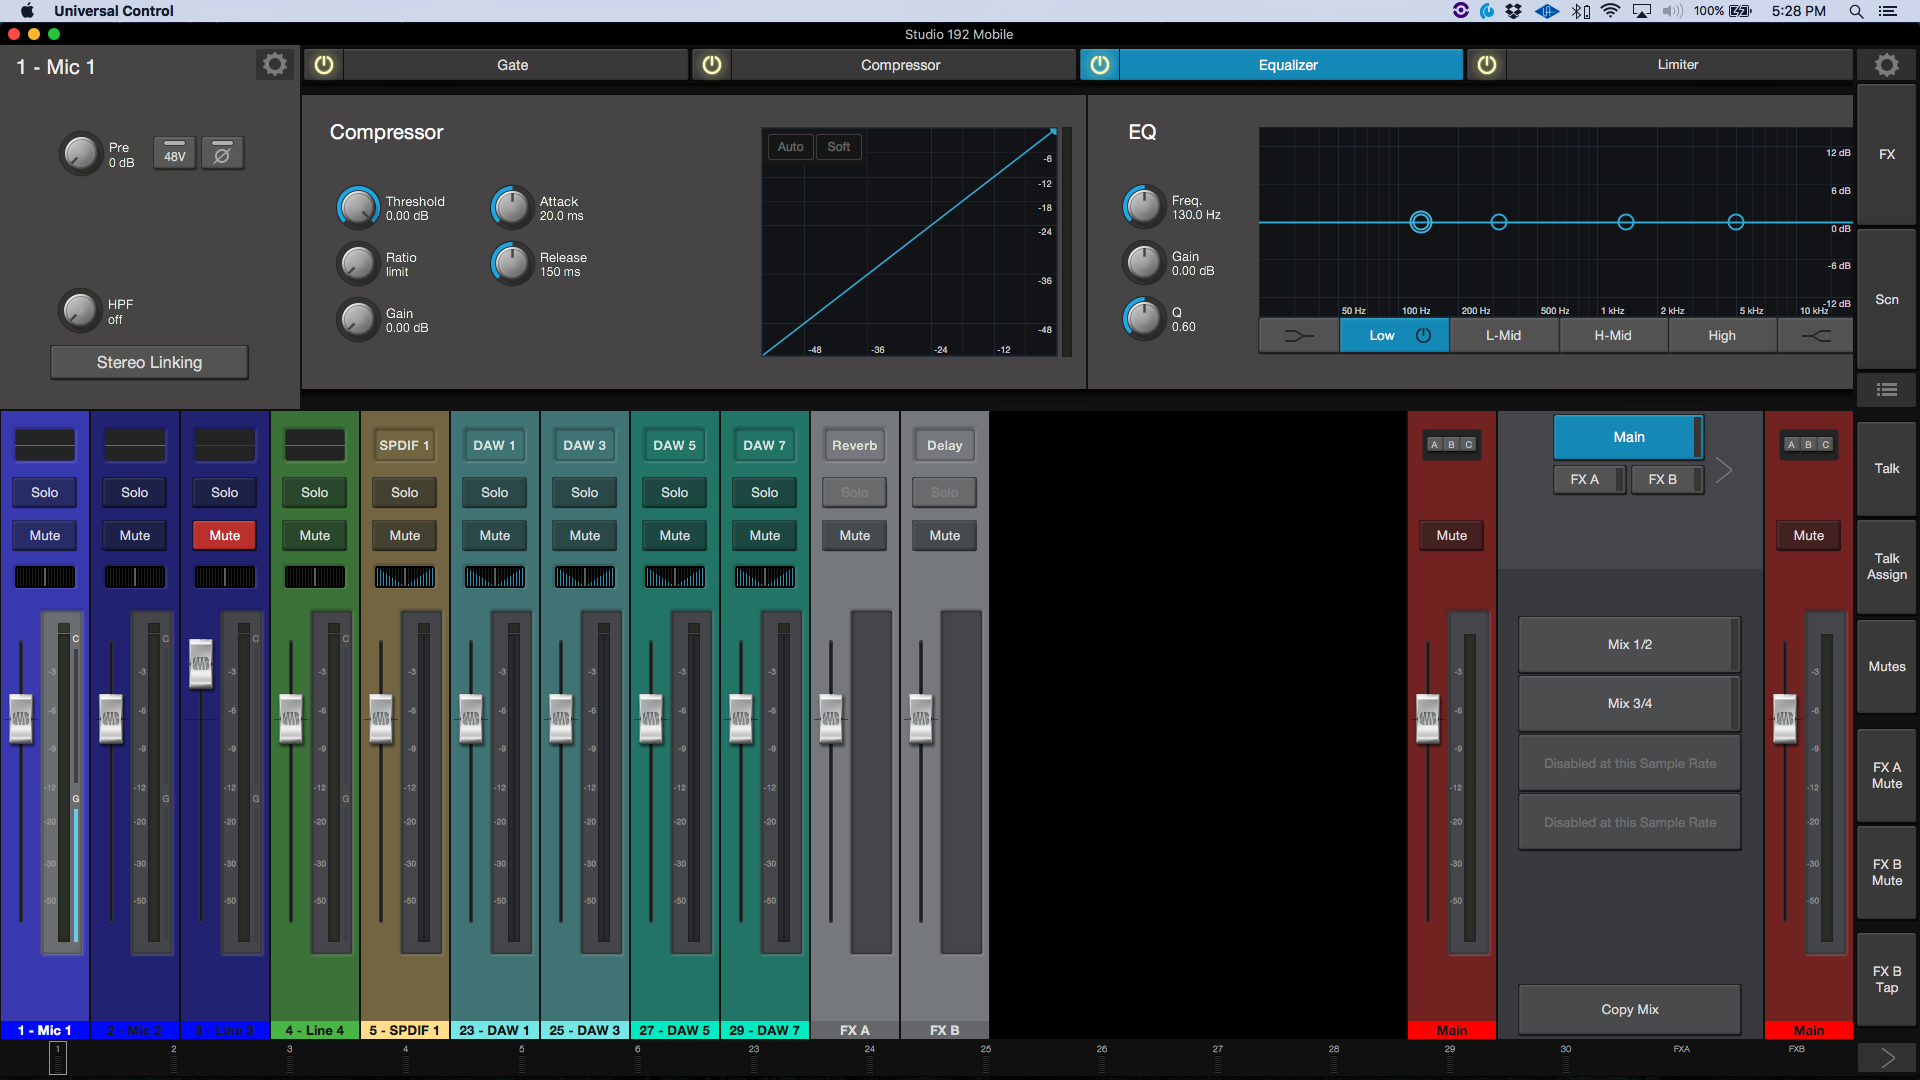Click the EQ Q knob
The image size is (1920, 1080).
1144,319
